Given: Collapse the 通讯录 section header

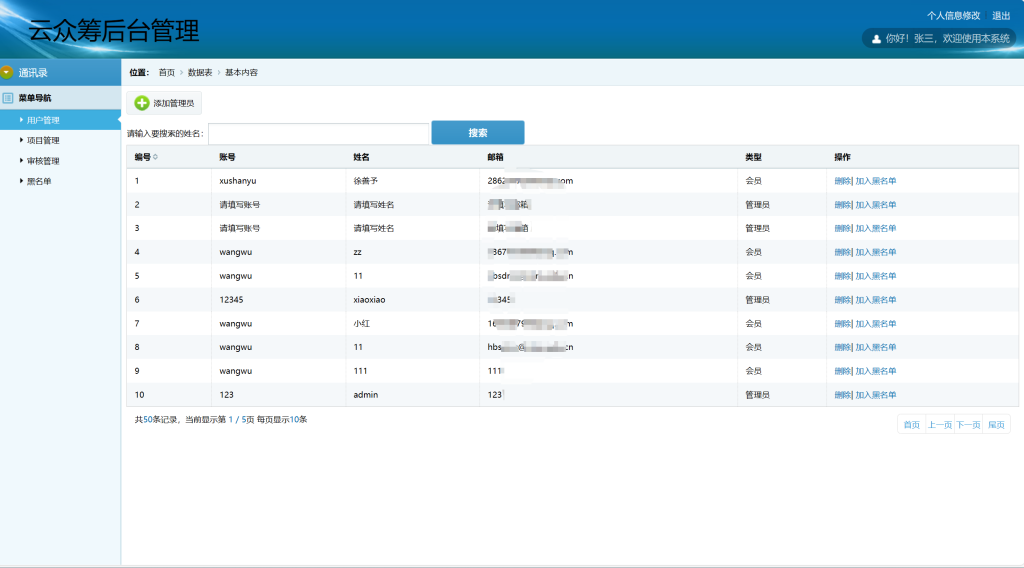Looking at the screenshot, I should [60, 72].
